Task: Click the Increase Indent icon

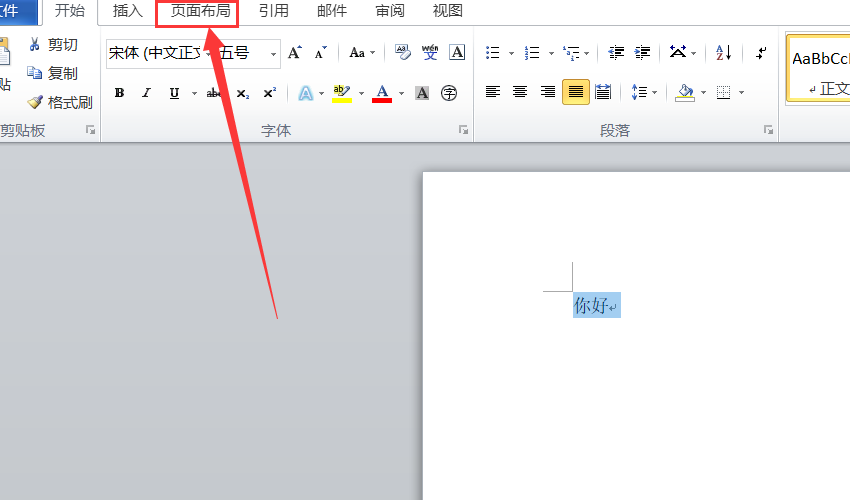Action: coord(642,53)
